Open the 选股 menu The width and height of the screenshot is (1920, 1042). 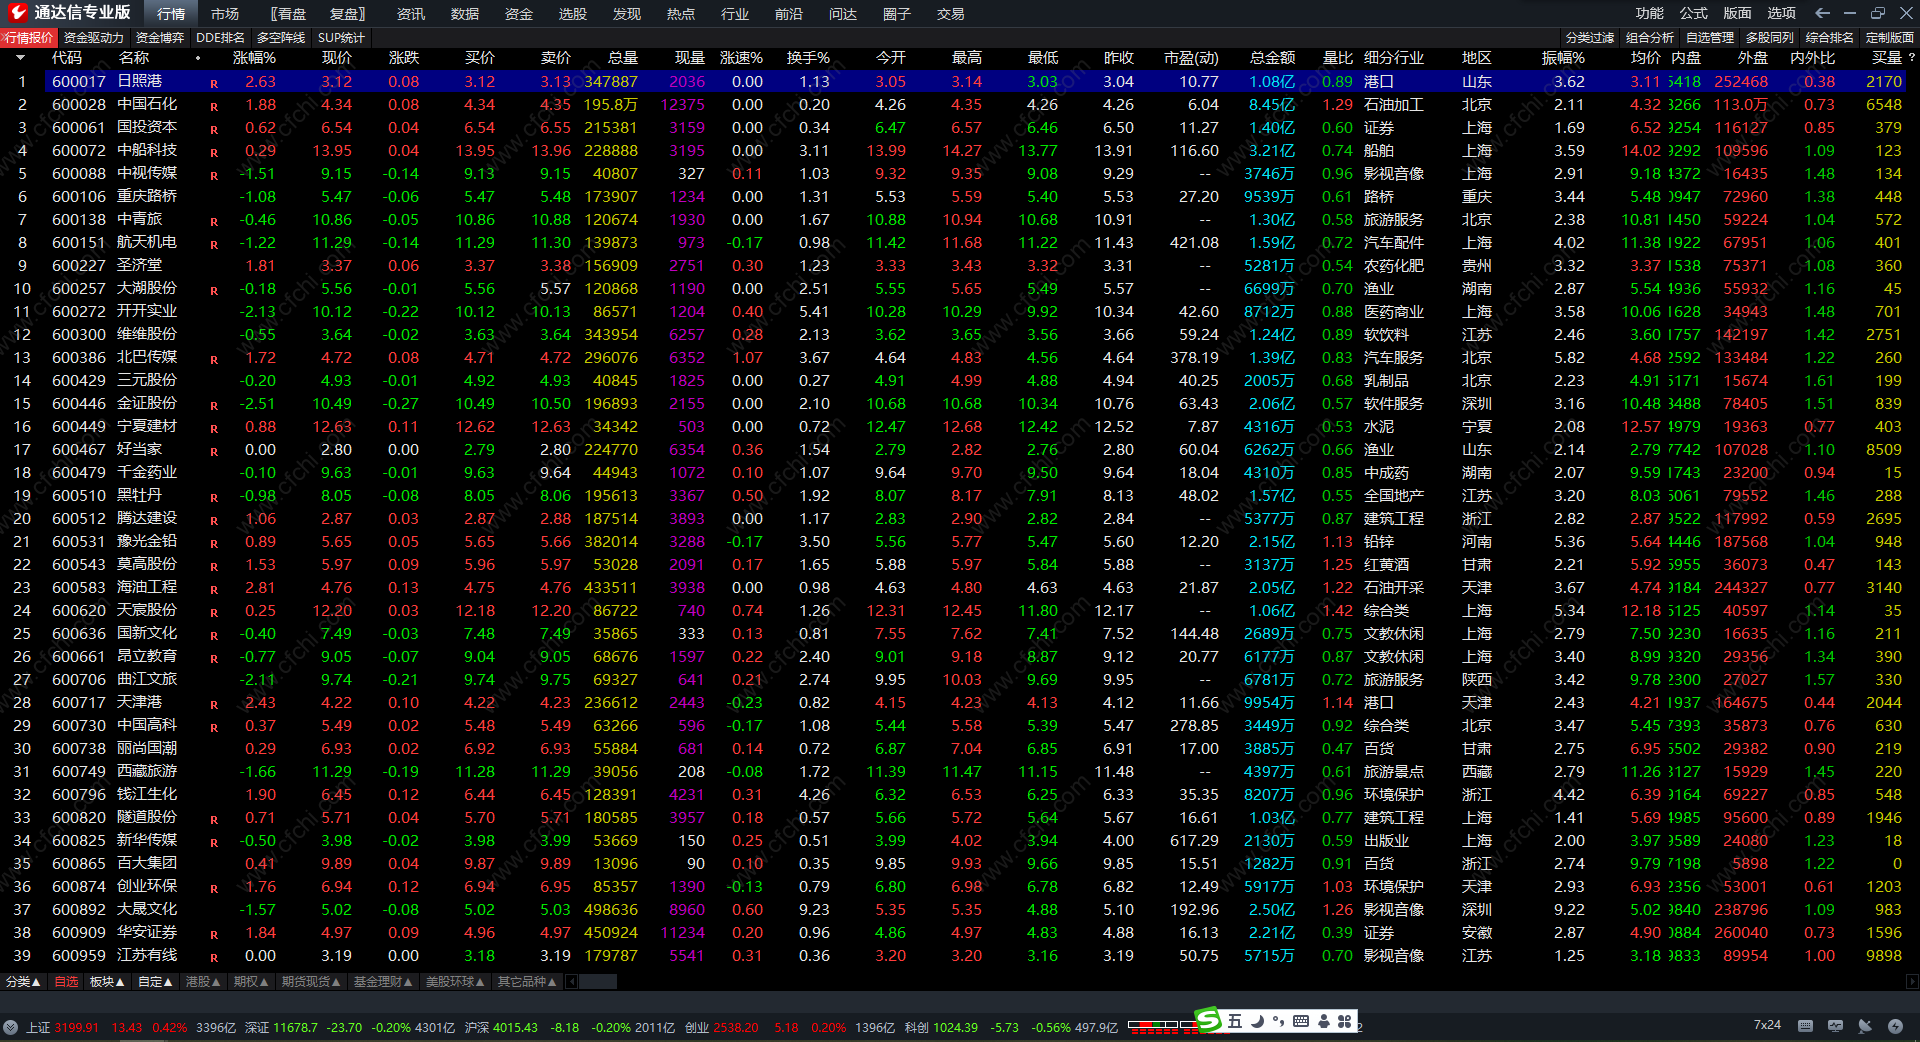[573, 14]
